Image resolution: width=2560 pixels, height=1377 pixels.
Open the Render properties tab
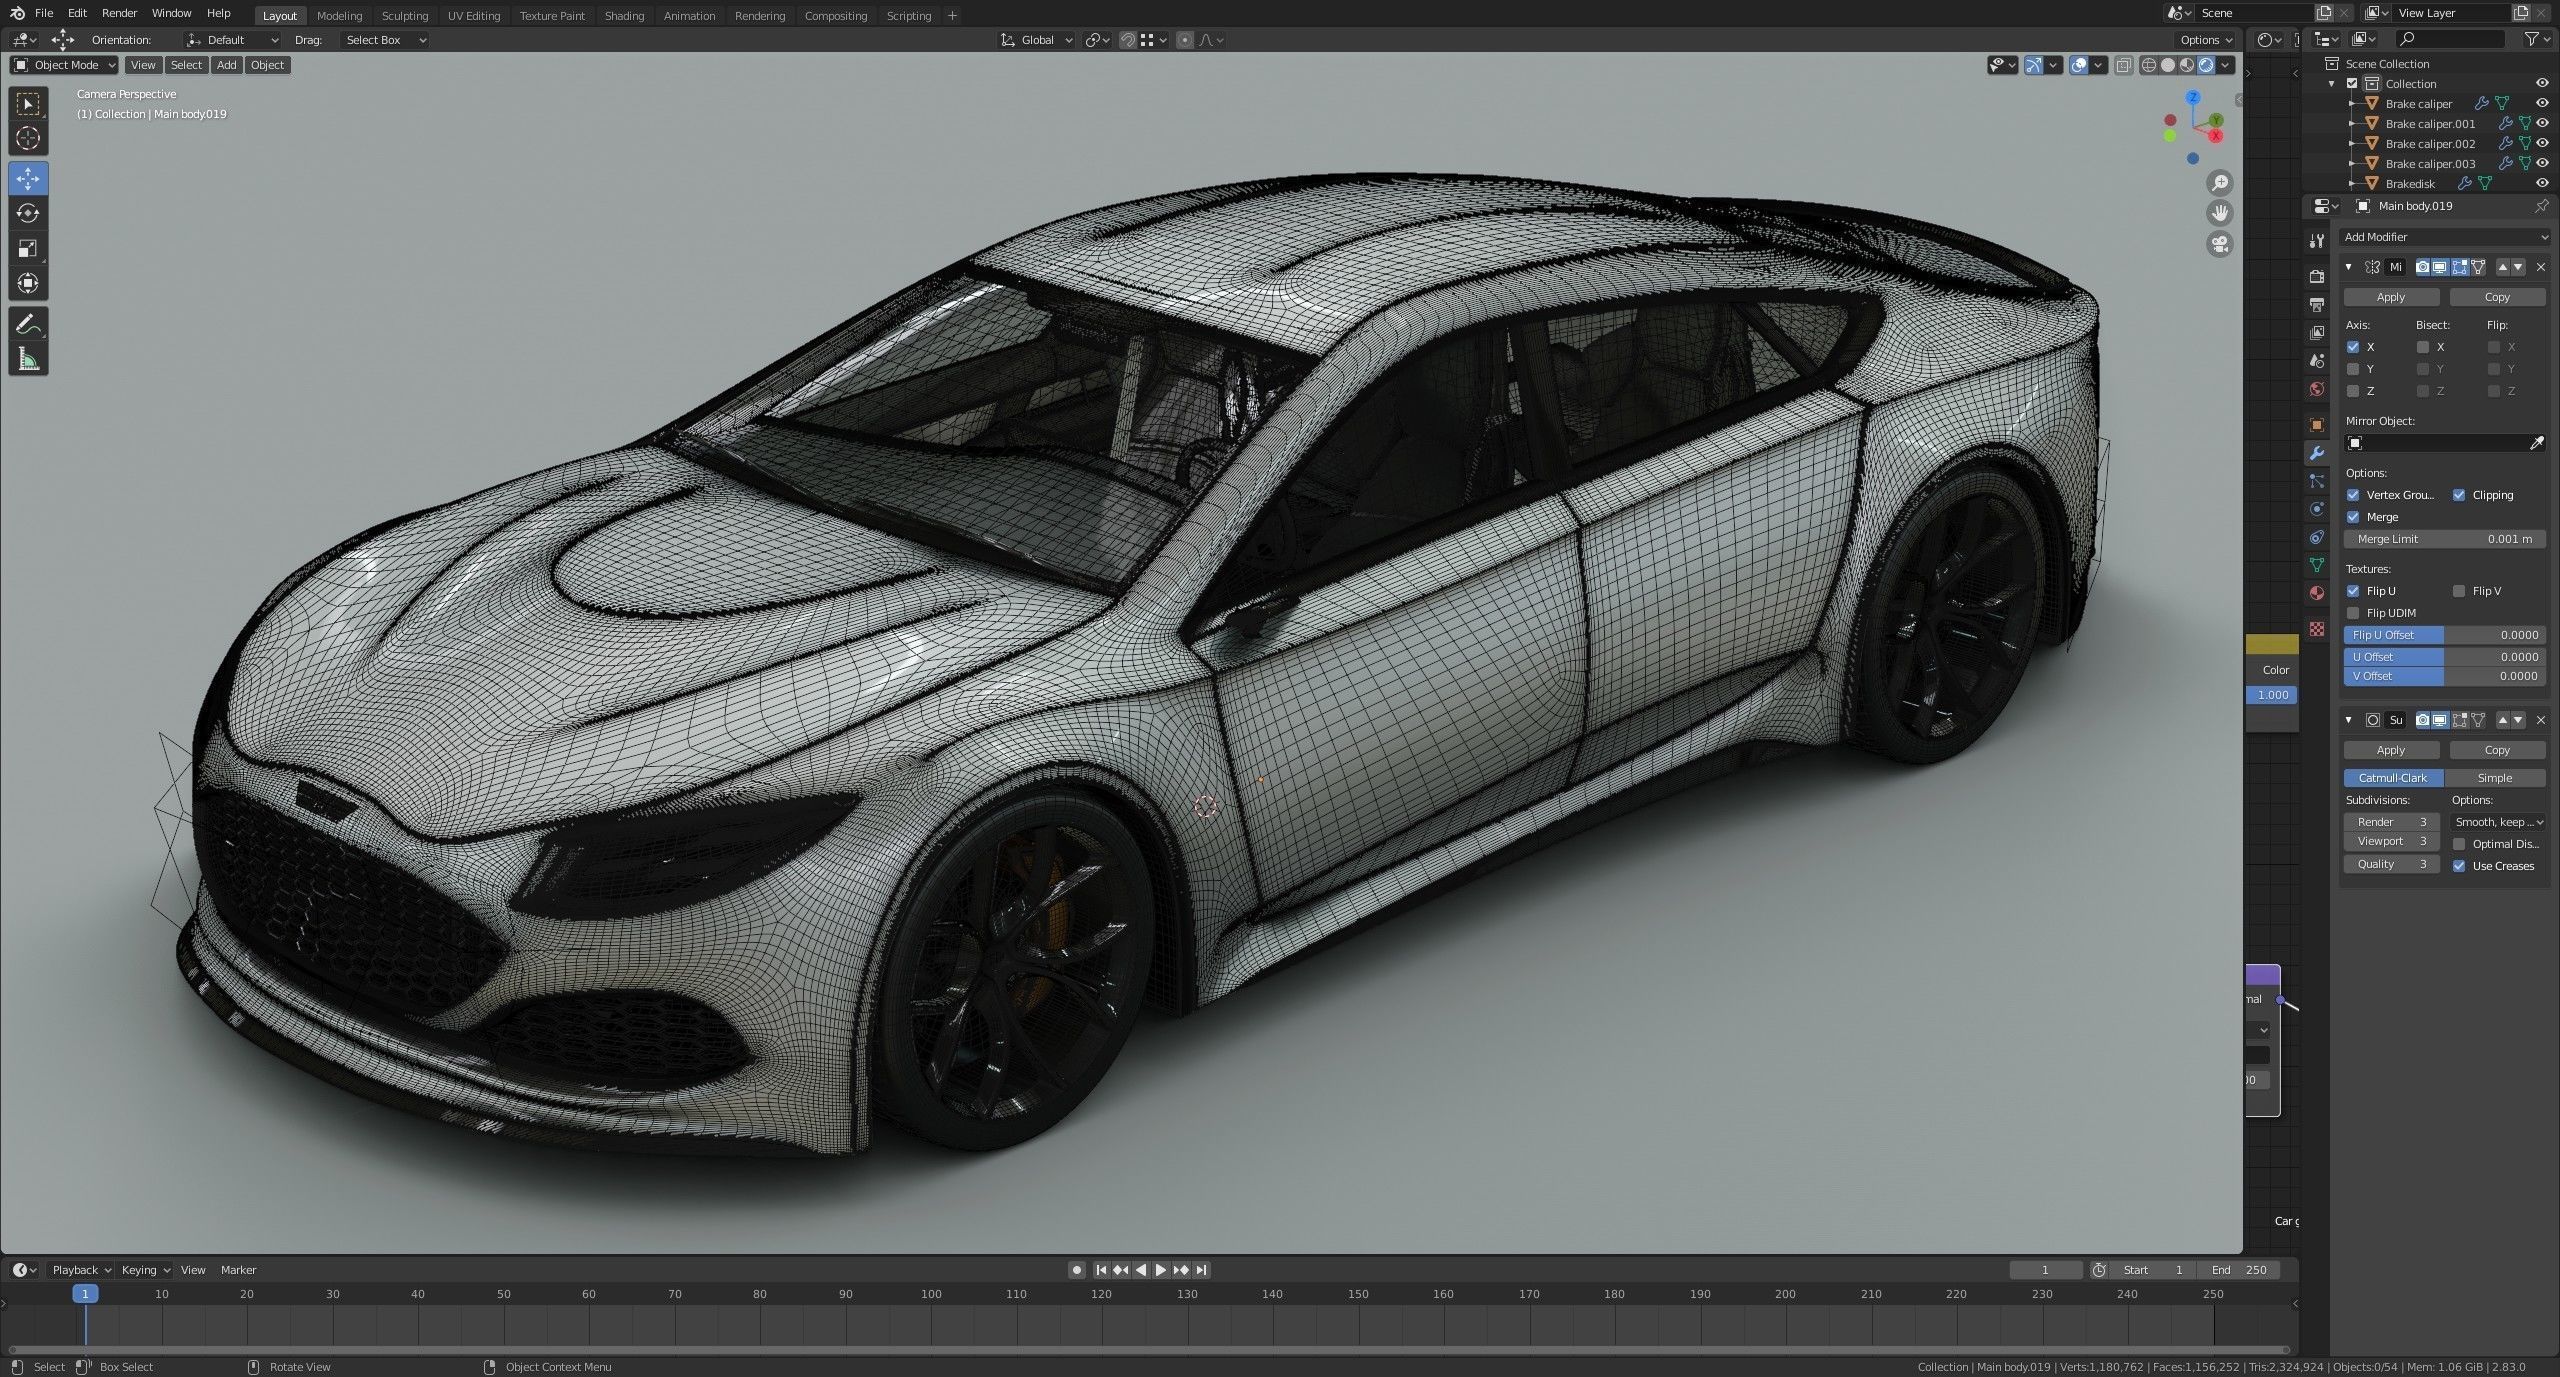coord(2317,276)
